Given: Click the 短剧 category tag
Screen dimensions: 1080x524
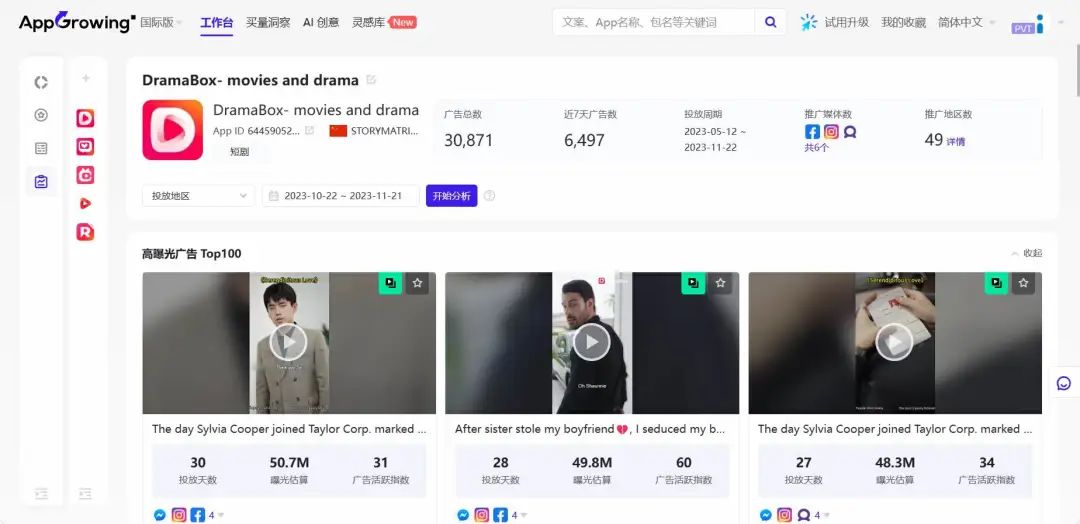Looking at the screenshot, I should 240,152.
